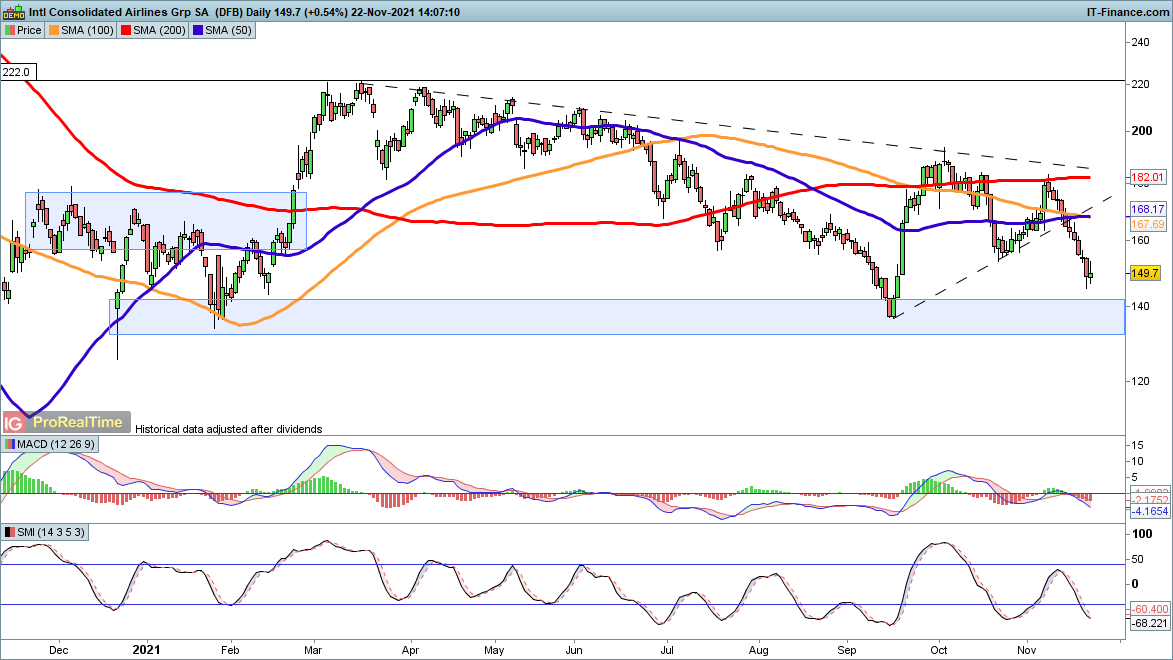The height and width of the screenshot is (660, 1173).
Task: Click the 240 price axis label
Action: click(x=1141, y=43)
